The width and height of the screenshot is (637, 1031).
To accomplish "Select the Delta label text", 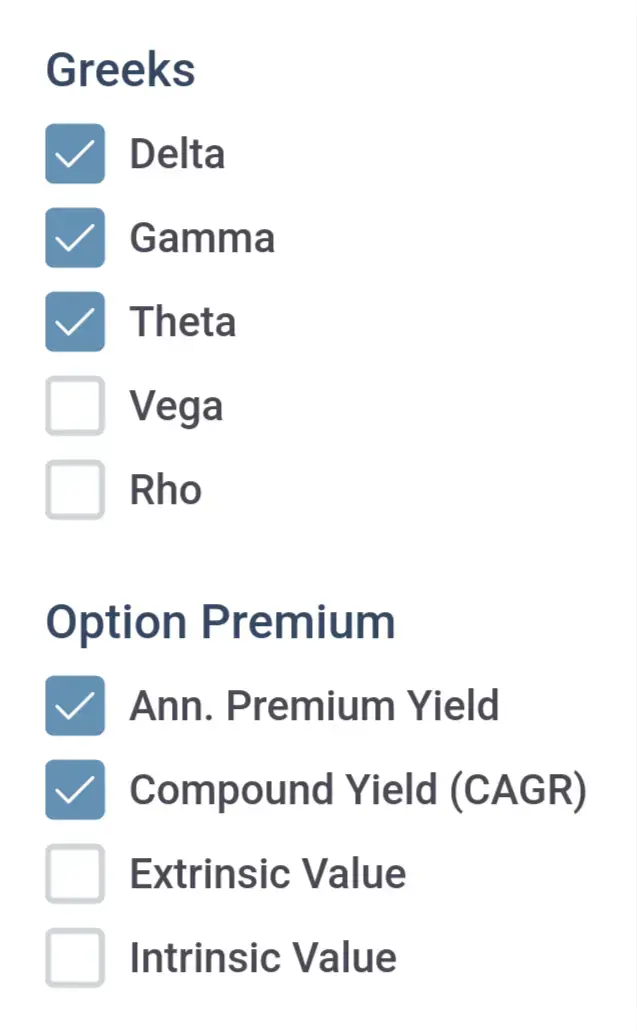I will tap(177, 154).
